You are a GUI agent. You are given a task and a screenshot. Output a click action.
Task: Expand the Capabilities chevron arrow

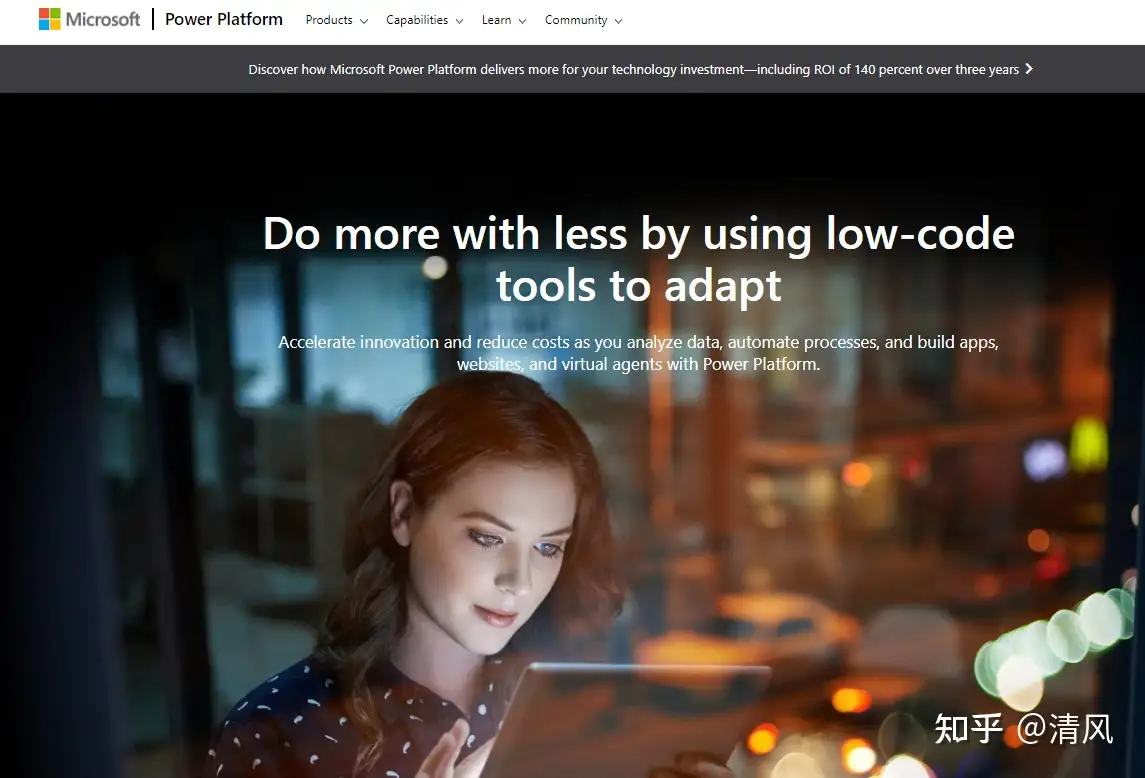(x=459, y=21)
